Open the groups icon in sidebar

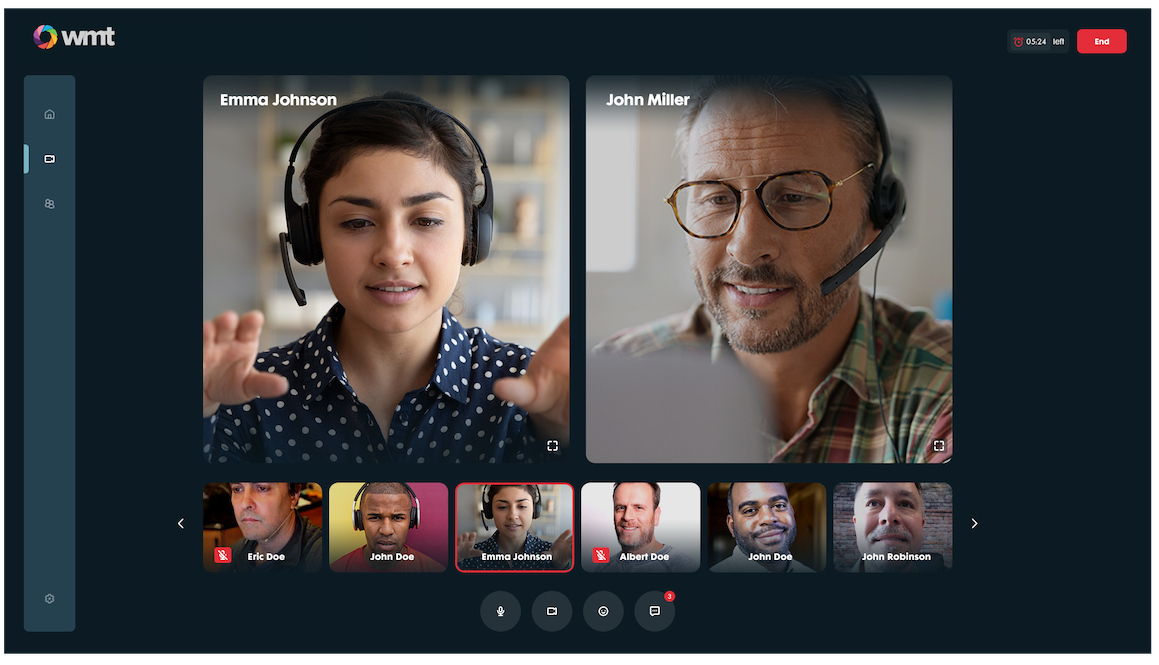(50, 204)
